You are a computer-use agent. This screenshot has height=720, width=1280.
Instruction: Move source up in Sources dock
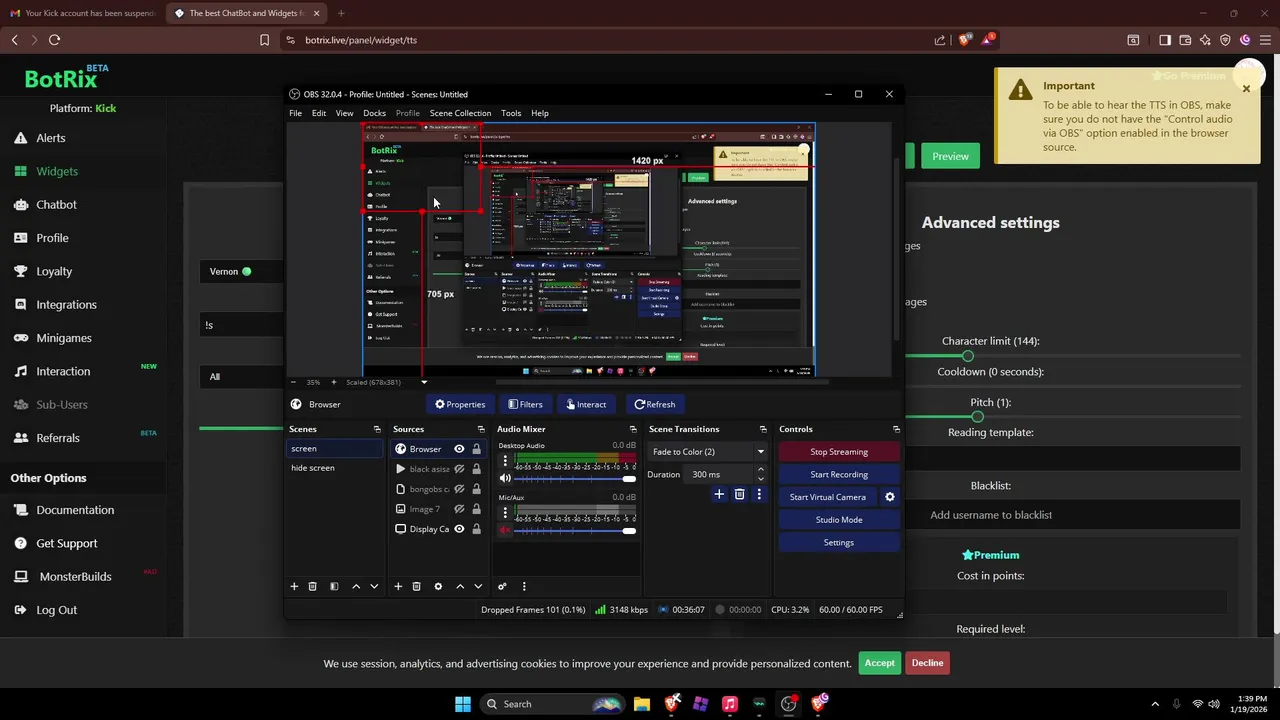[460, 587]
